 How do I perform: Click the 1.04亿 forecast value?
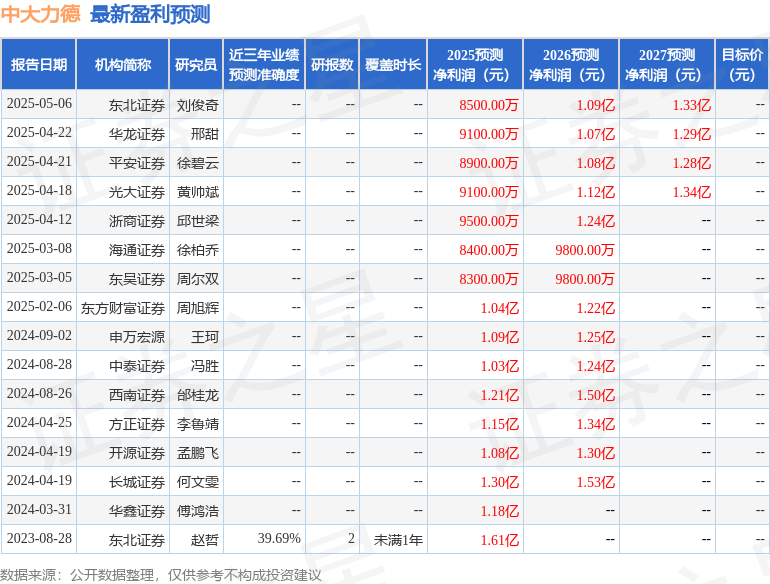click(499, 308)
